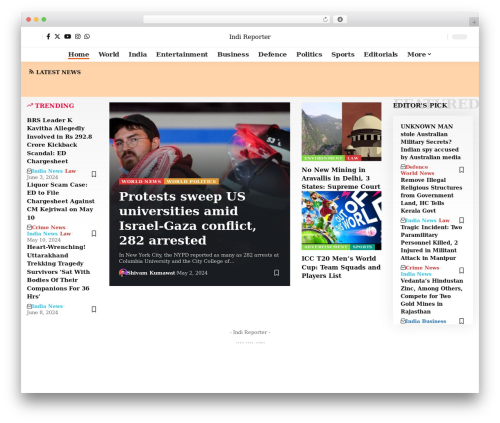The width and height of the screenshot is (500, 423).
Task: Click Shivam Kumawat author avatar
Action: point(123,273)
